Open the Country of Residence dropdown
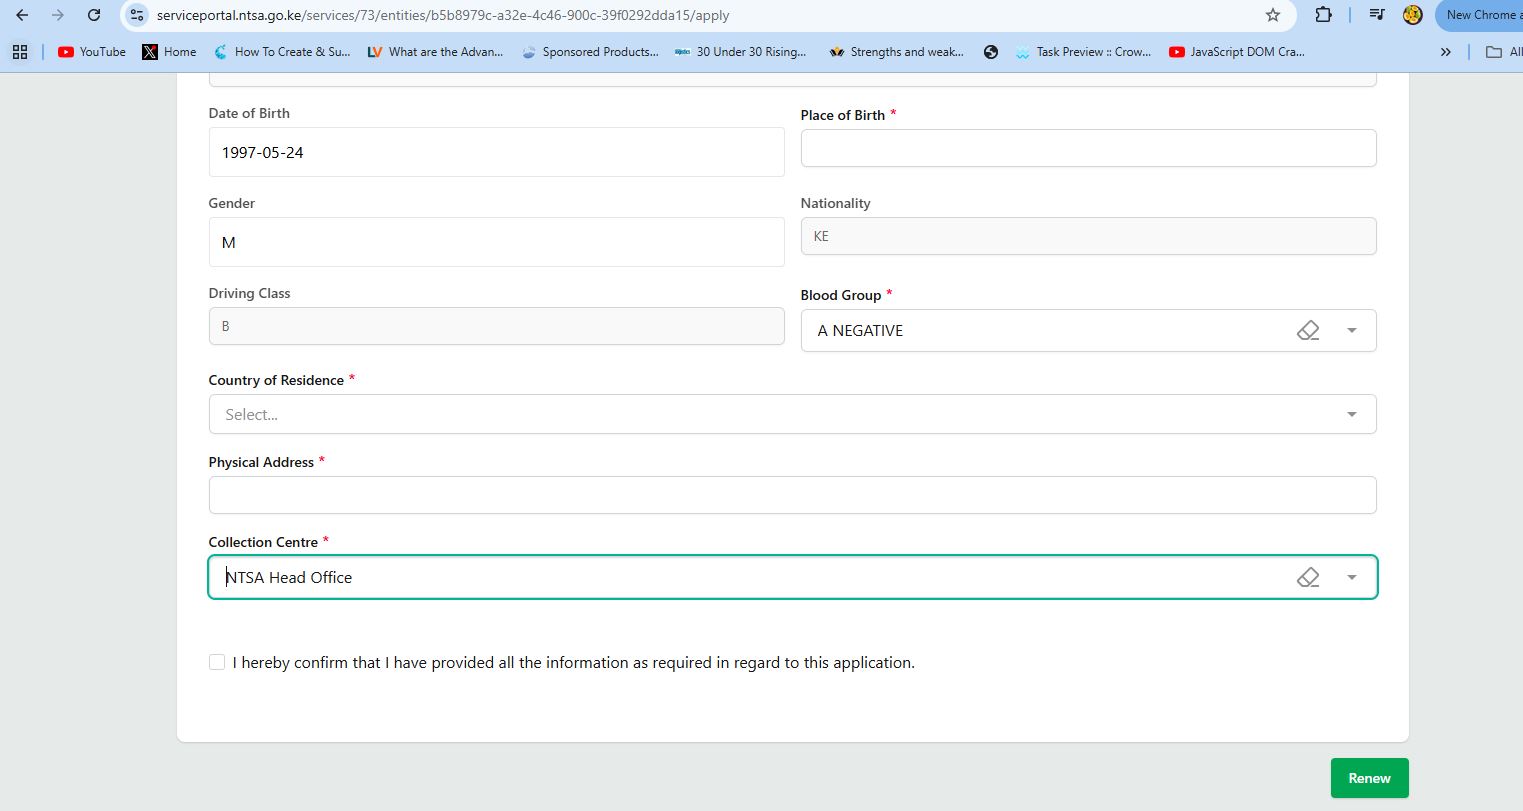 coord(791,414)
